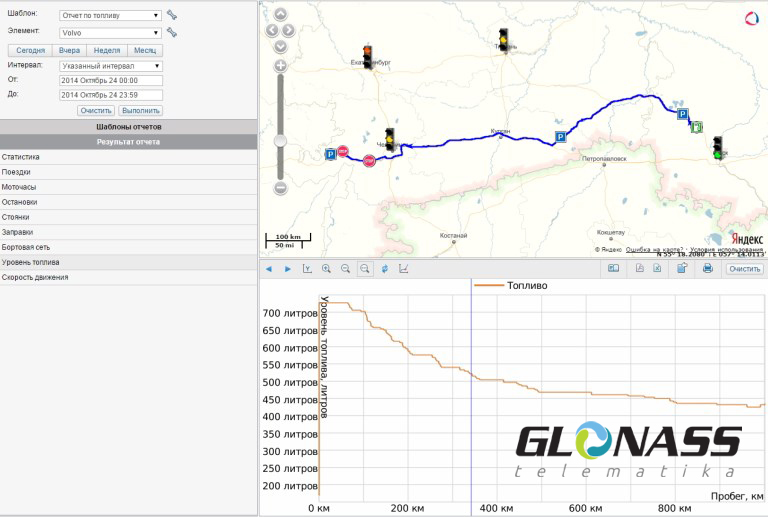Click the wrench icon beside Элемент dropdown

point(171,32)
